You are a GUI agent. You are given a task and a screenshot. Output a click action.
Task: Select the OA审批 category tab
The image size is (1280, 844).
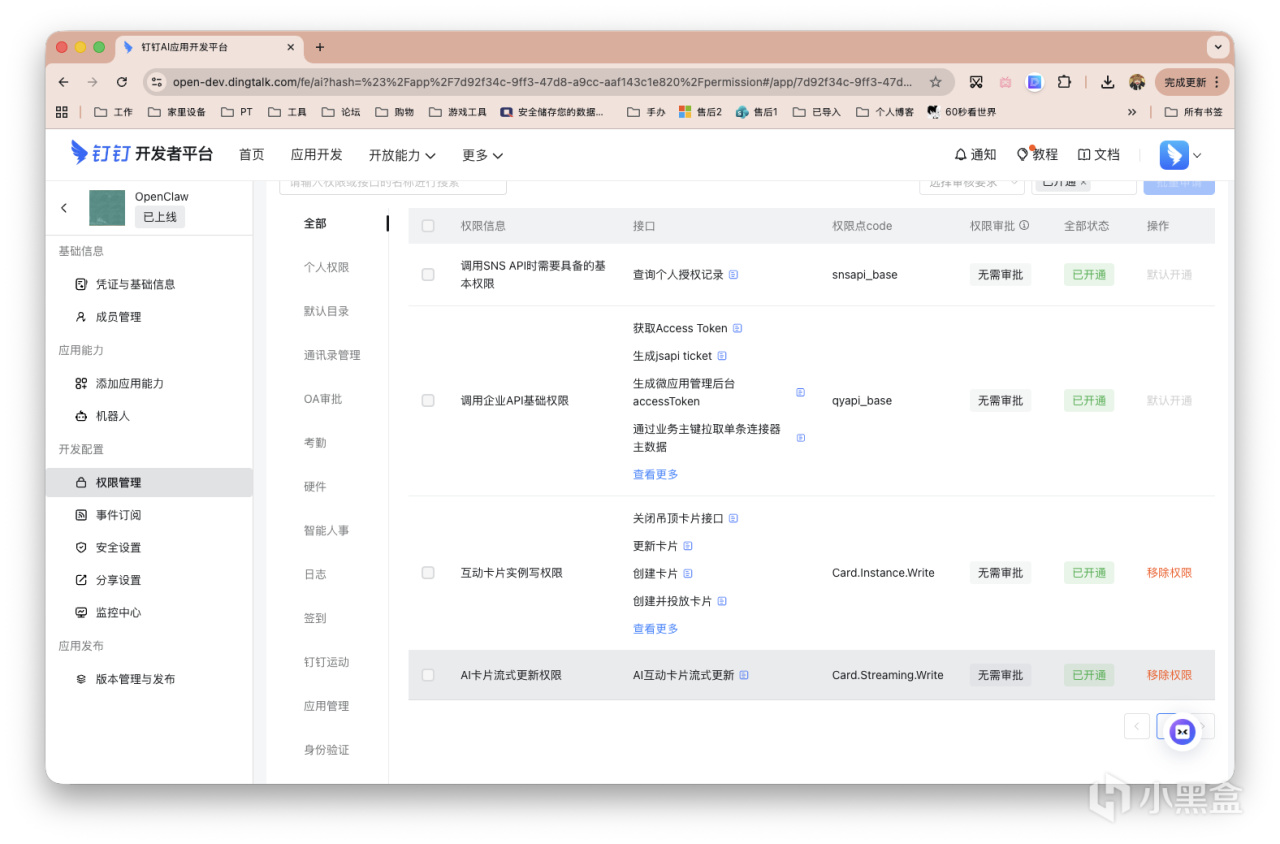(323, 399)
